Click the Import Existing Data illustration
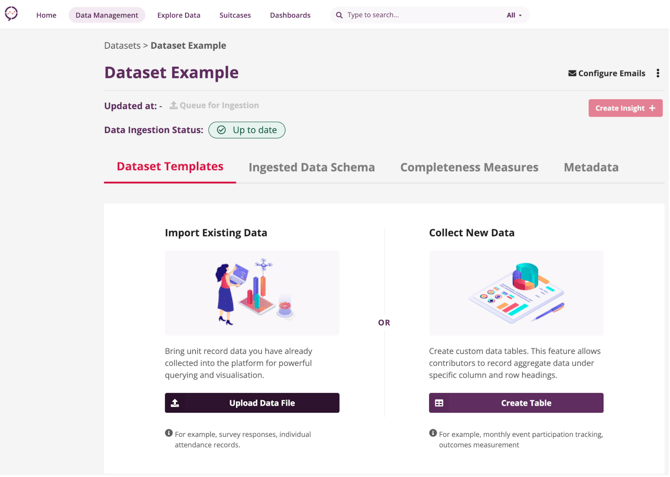 coord(252,293)
